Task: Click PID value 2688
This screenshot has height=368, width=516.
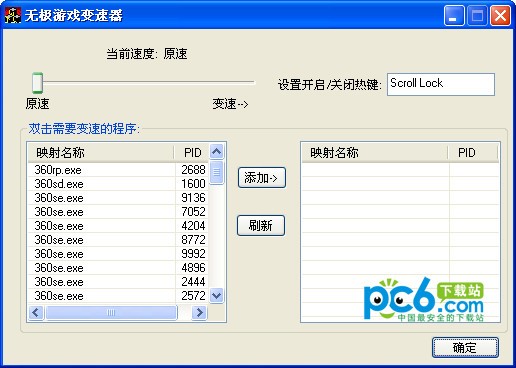Action: coord(193,170)
